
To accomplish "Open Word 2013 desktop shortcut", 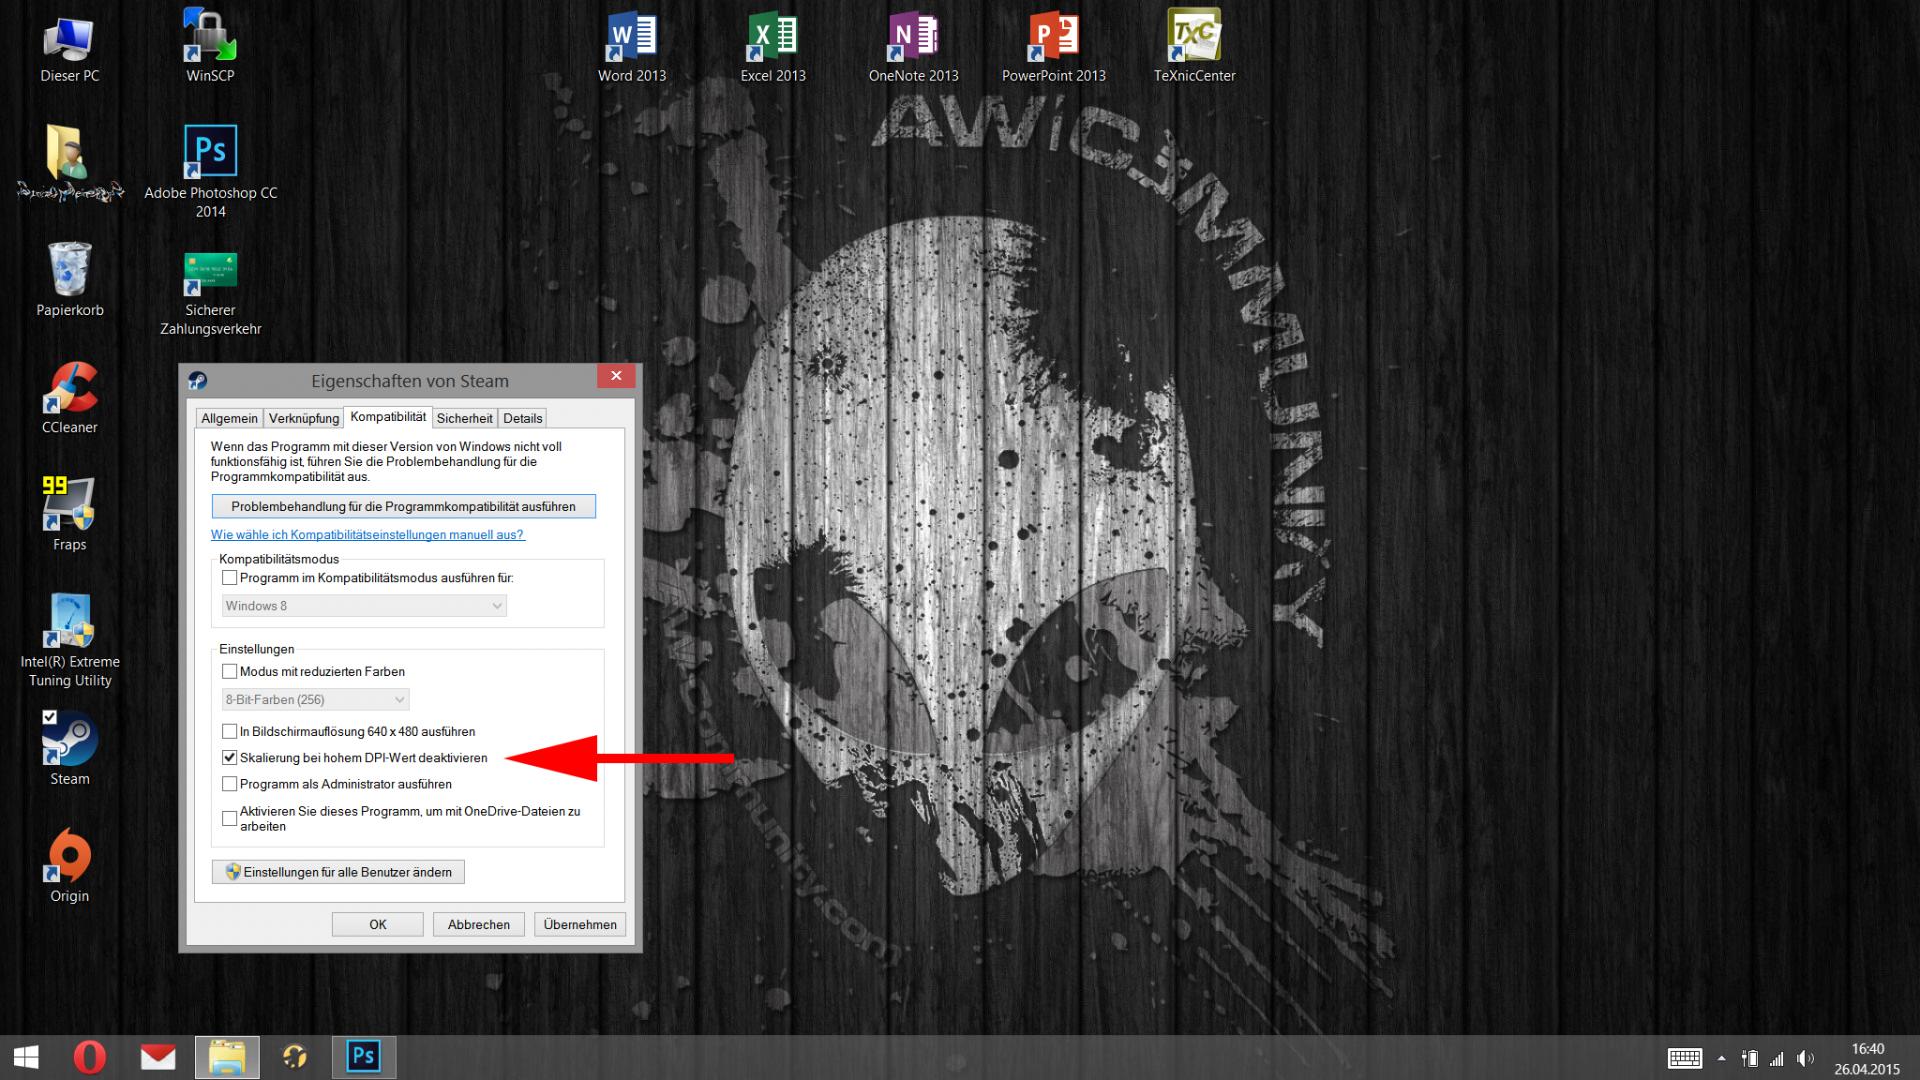I will (632, 45).
